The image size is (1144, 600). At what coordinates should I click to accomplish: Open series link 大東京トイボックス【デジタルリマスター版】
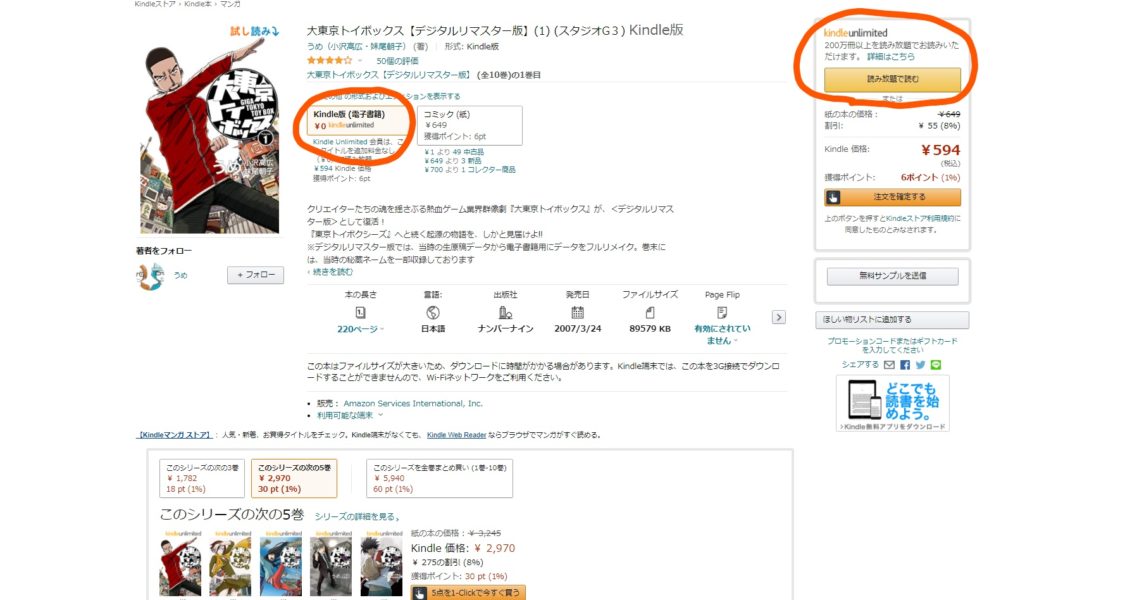(x=388, y=74)
